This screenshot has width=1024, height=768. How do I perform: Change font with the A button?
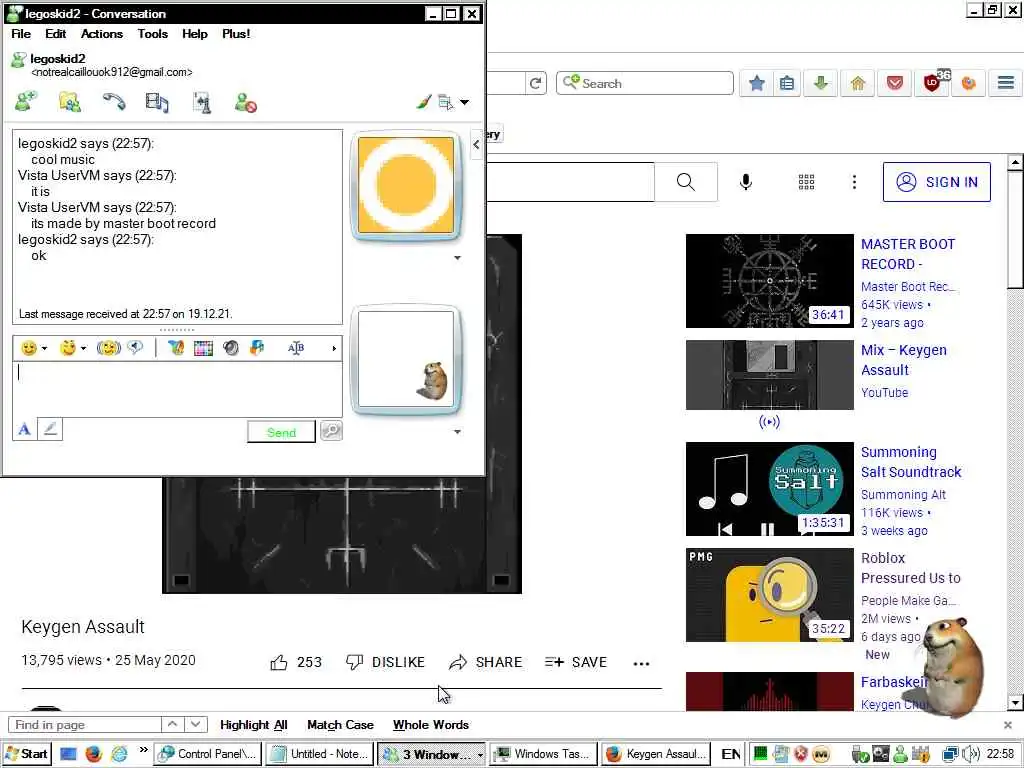tap(24, 430)
